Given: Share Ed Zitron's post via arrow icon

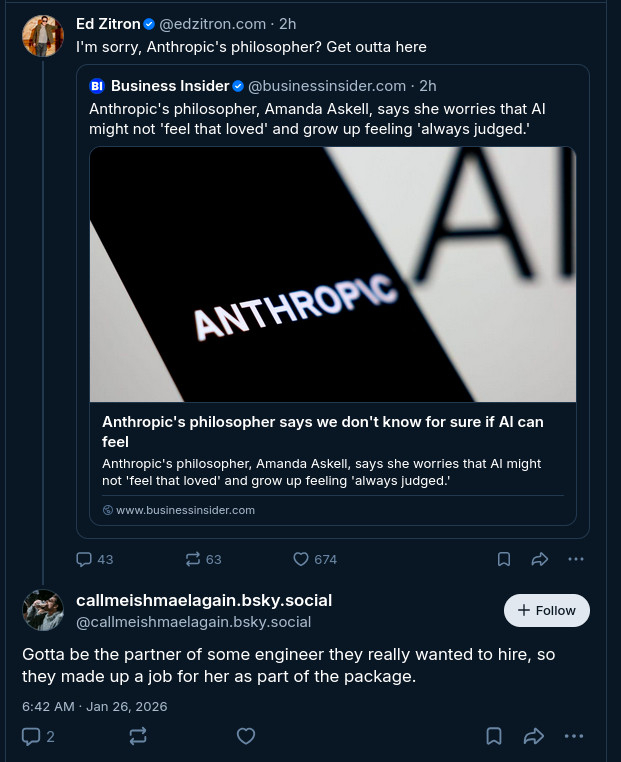Looking at the screenshot, I should click(x=540, y=559).
